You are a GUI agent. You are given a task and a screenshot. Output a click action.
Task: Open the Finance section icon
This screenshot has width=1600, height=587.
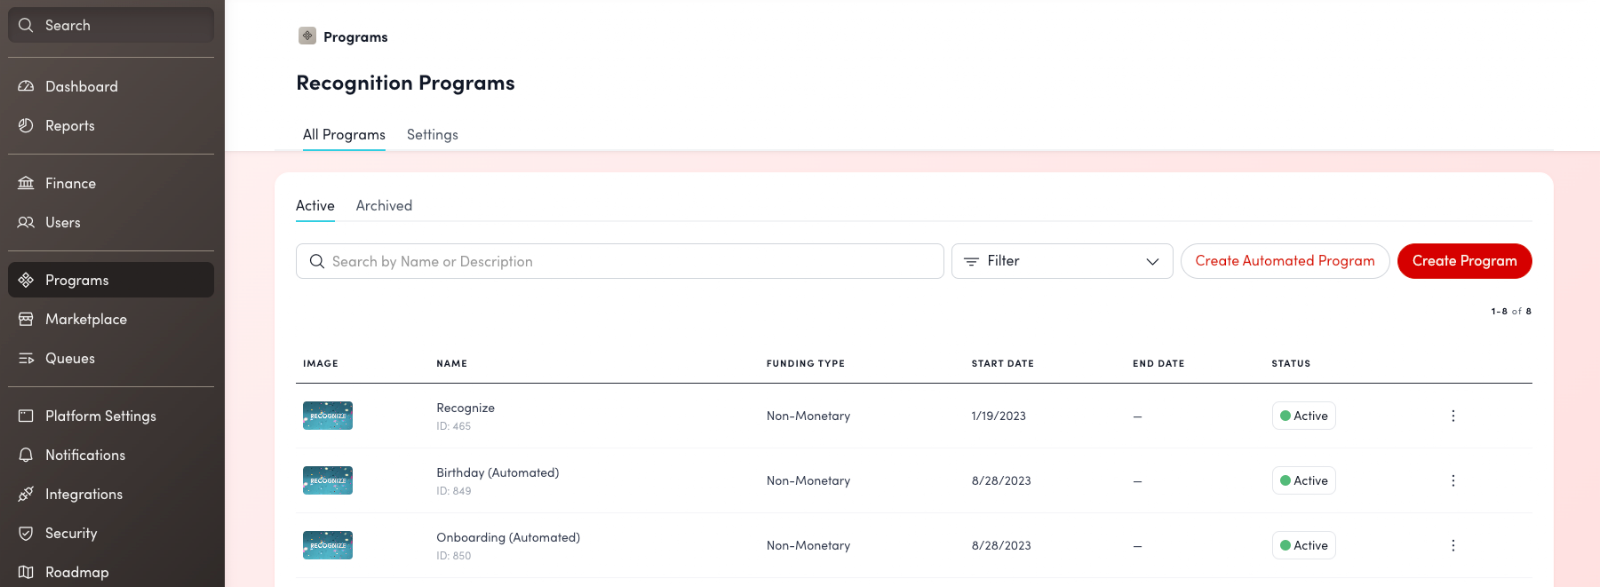tap(26, 184)
